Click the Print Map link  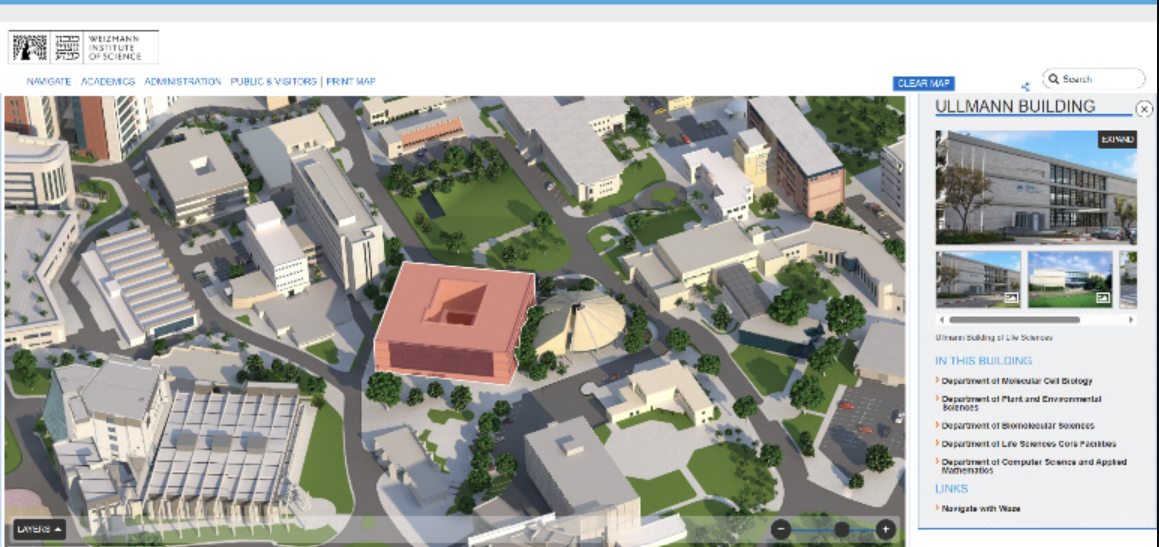point(351,82)
